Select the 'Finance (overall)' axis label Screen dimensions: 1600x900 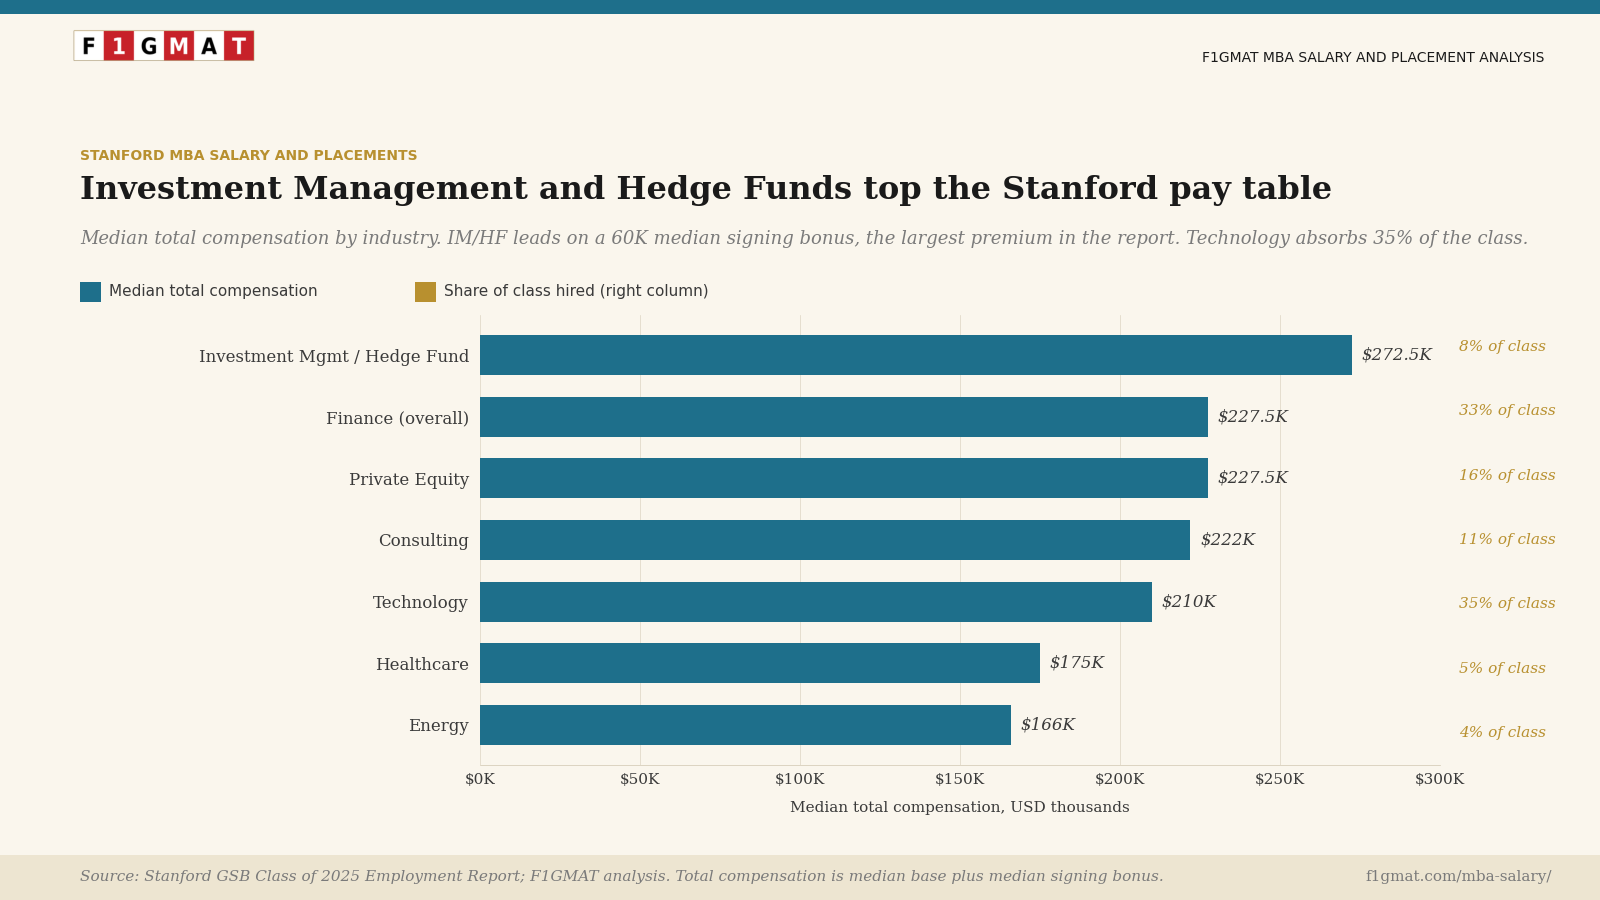click(x=397, y=418)
